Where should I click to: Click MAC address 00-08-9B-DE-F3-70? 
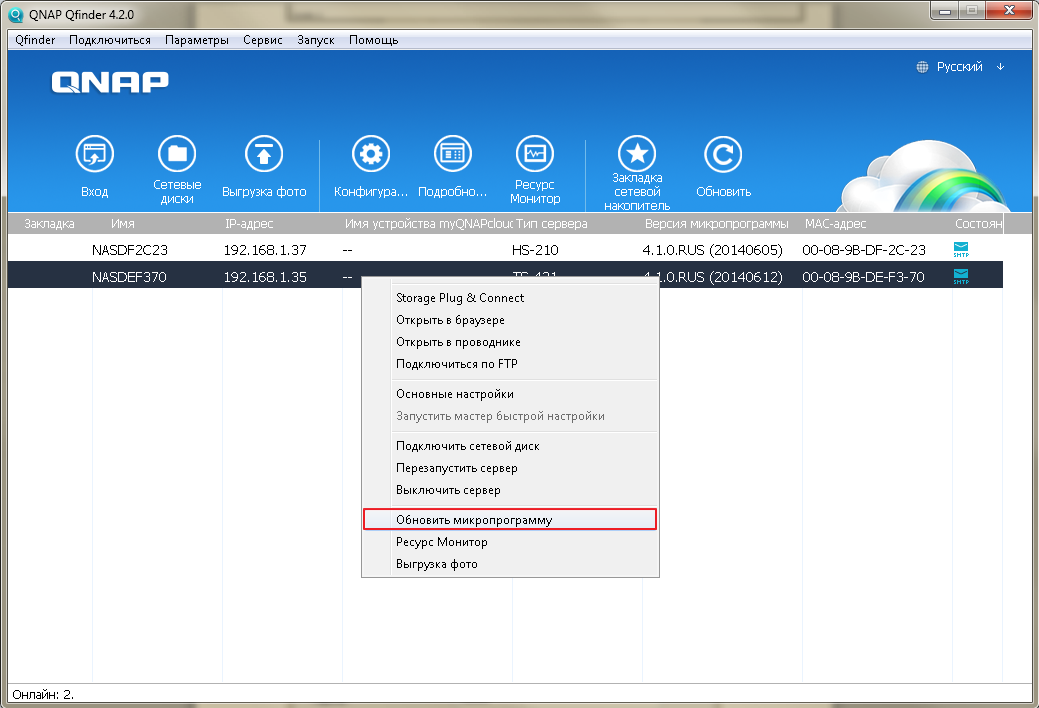coord(863,277)
